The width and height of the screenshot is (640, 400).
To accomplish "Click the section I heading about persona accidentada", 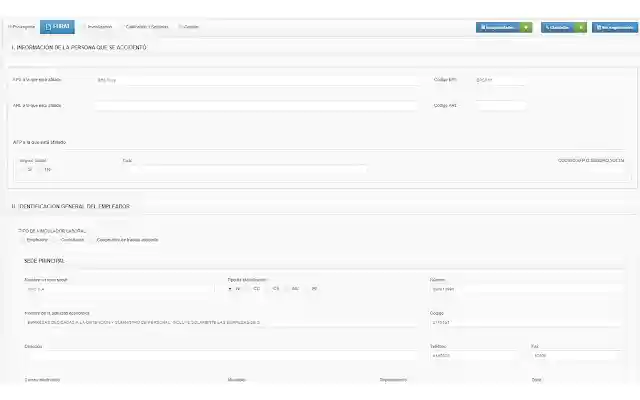I will click(x=79, y=48).
